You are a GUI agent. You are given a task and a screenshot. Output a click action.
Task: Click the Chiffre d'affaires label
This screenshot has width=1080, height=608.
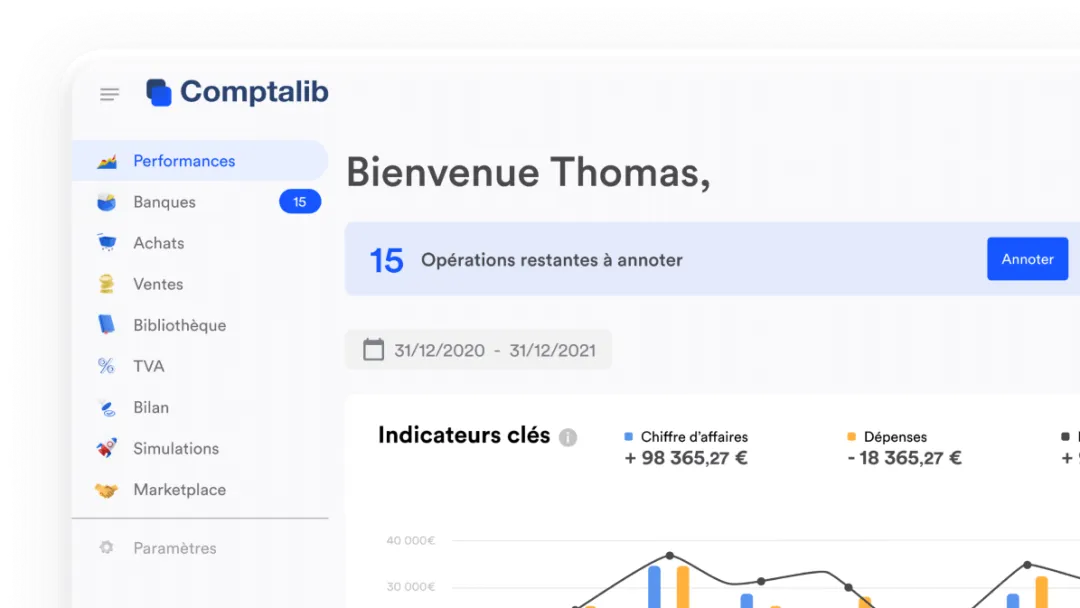[694, 437]
